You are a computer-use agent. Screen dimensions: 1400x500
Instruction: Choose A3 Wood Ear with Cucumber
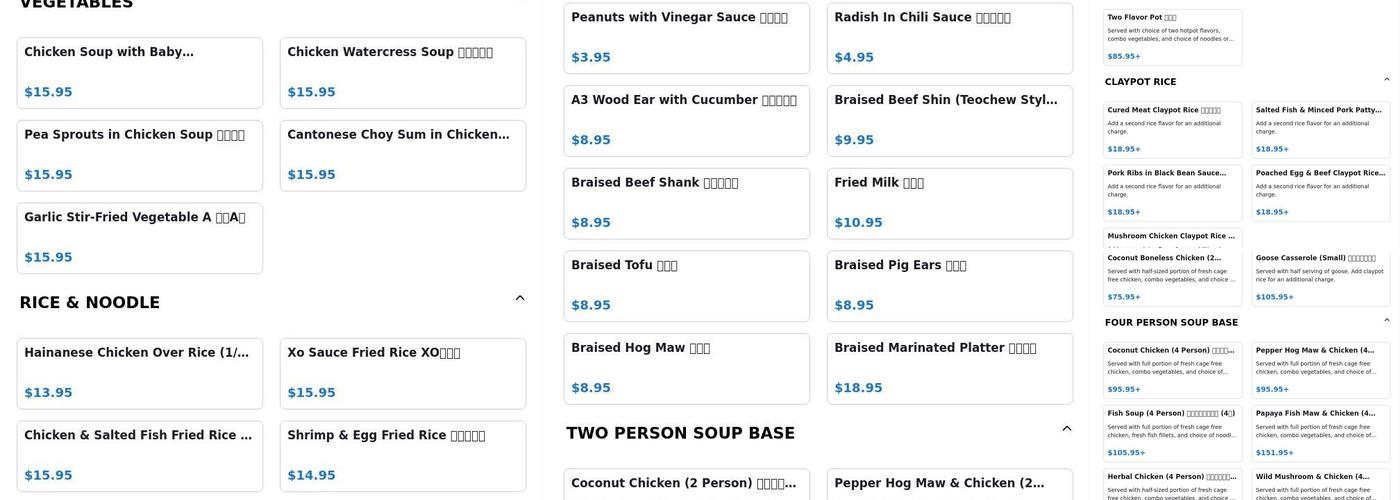pyautogui.click(x=686, y=120)
